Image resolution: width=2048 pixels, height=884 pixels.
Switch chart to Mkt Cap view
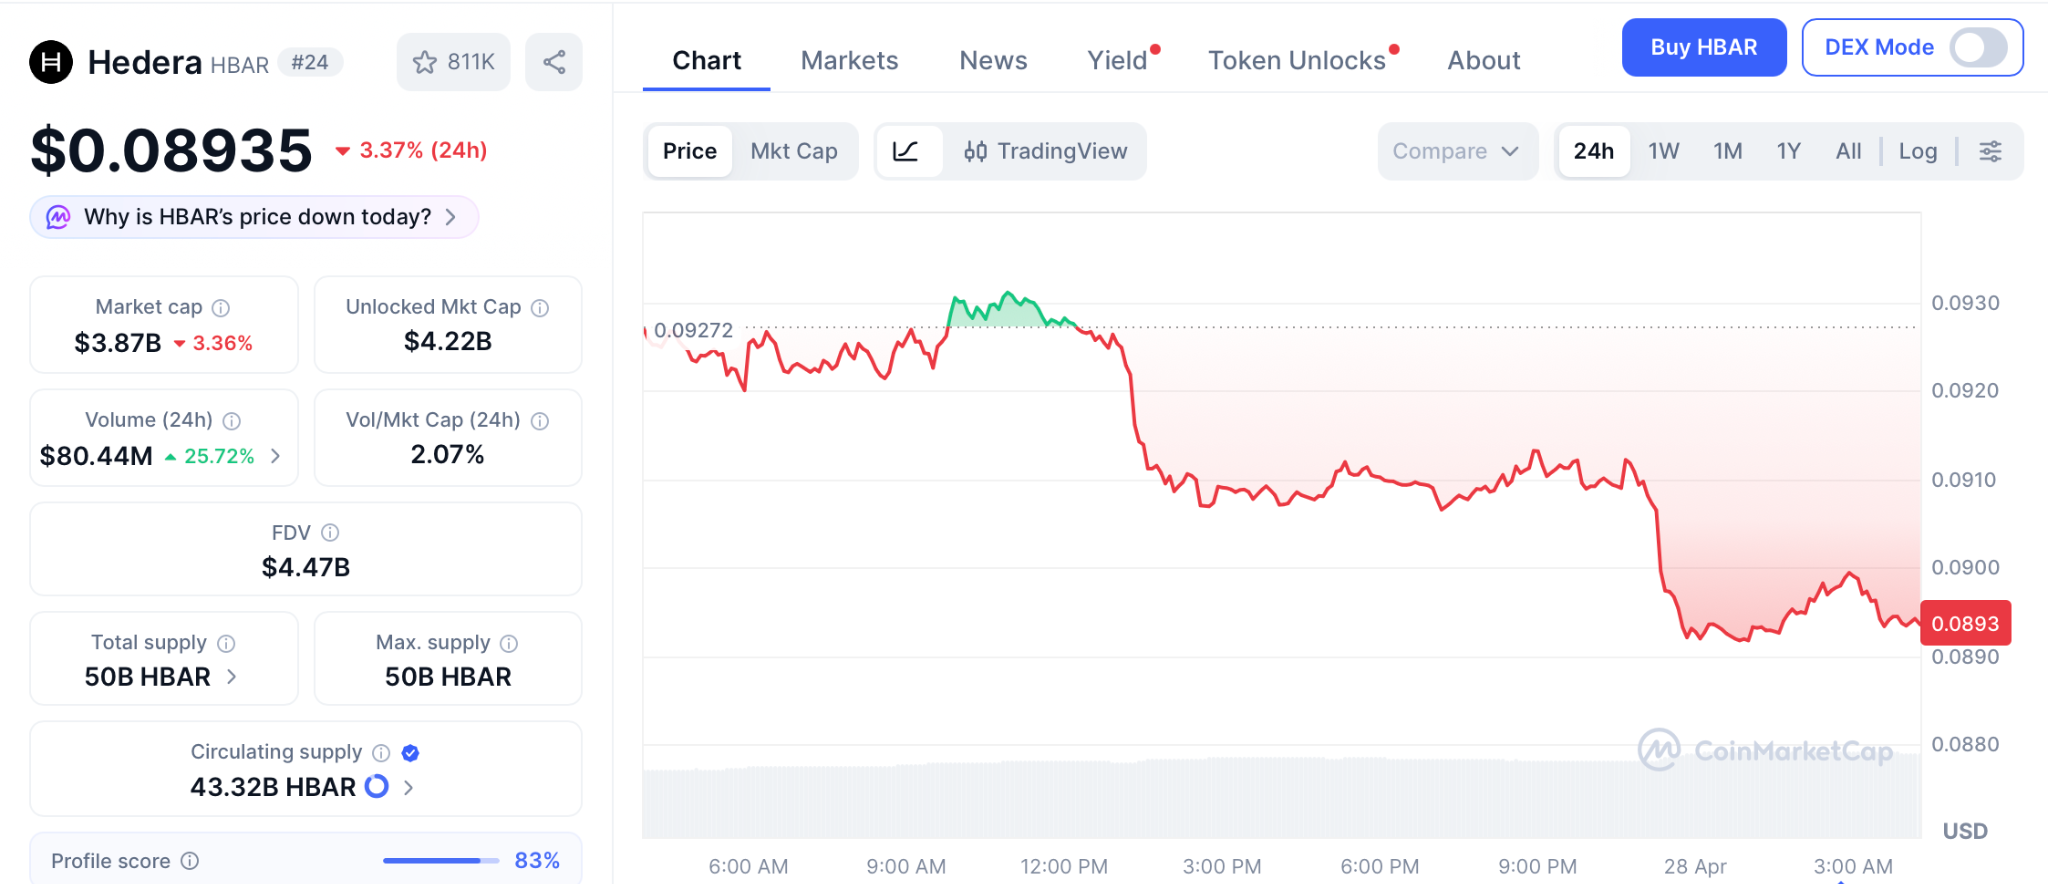pos(794,151)
